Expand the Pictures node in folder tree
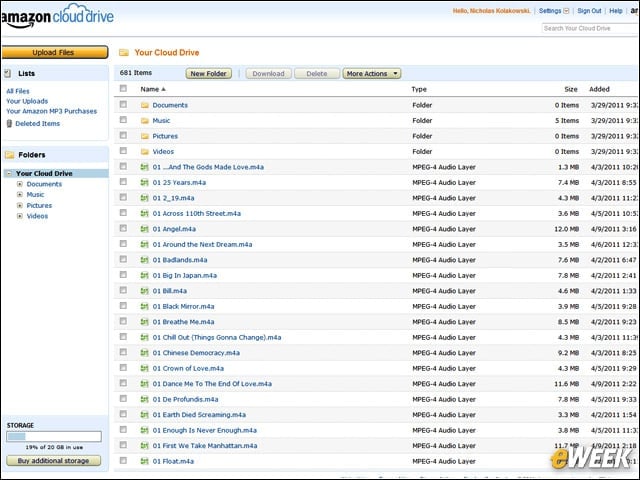This screenshot has width=640, height=480. [20, 205]
